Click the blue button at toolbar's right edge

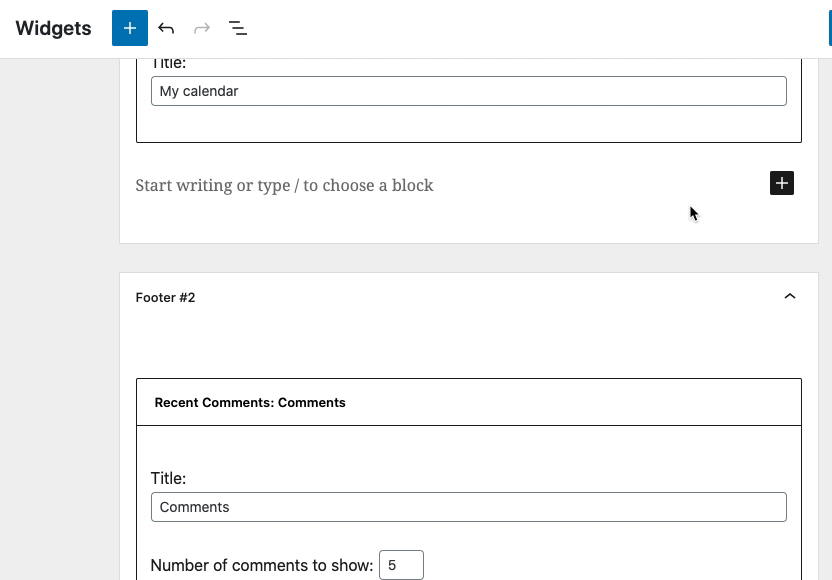(829, 28)
